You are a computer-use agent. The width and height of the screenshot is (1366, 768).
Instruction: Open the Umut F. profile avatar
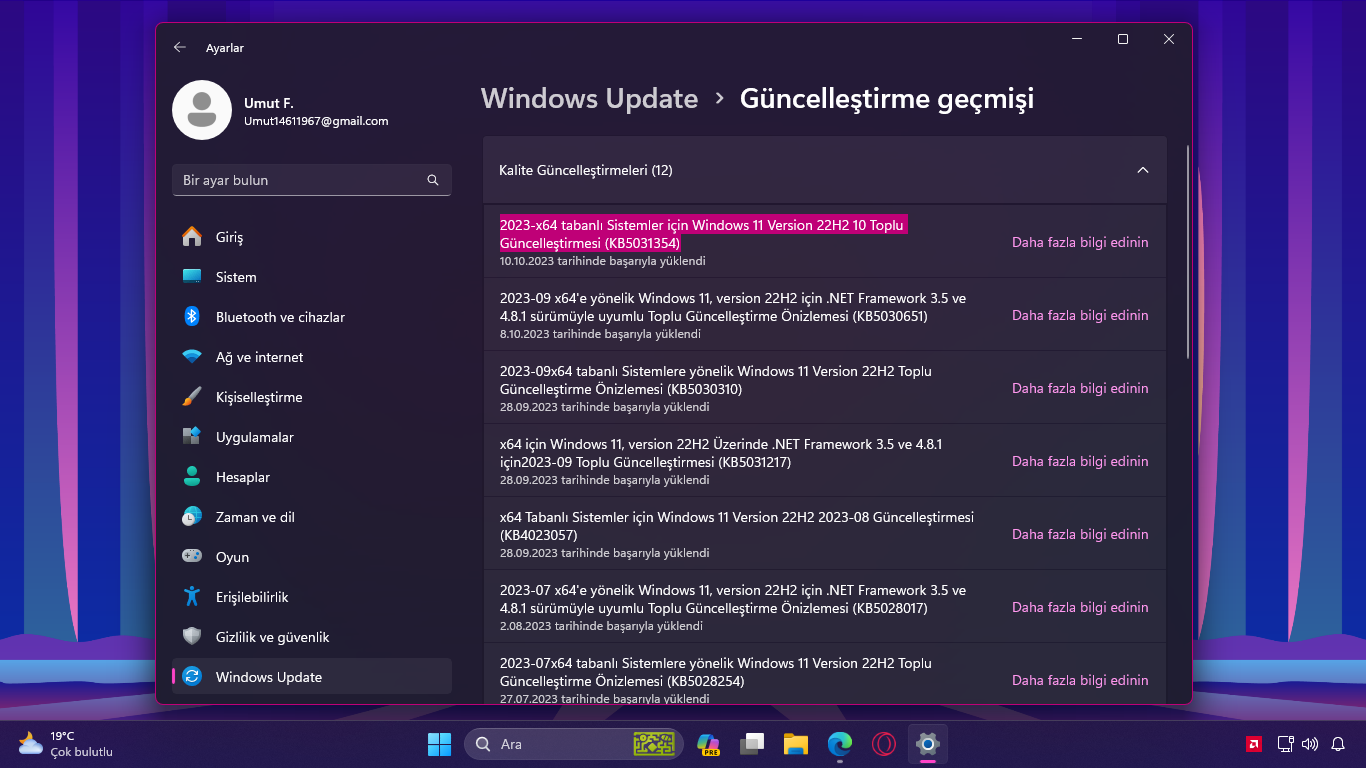202,110
